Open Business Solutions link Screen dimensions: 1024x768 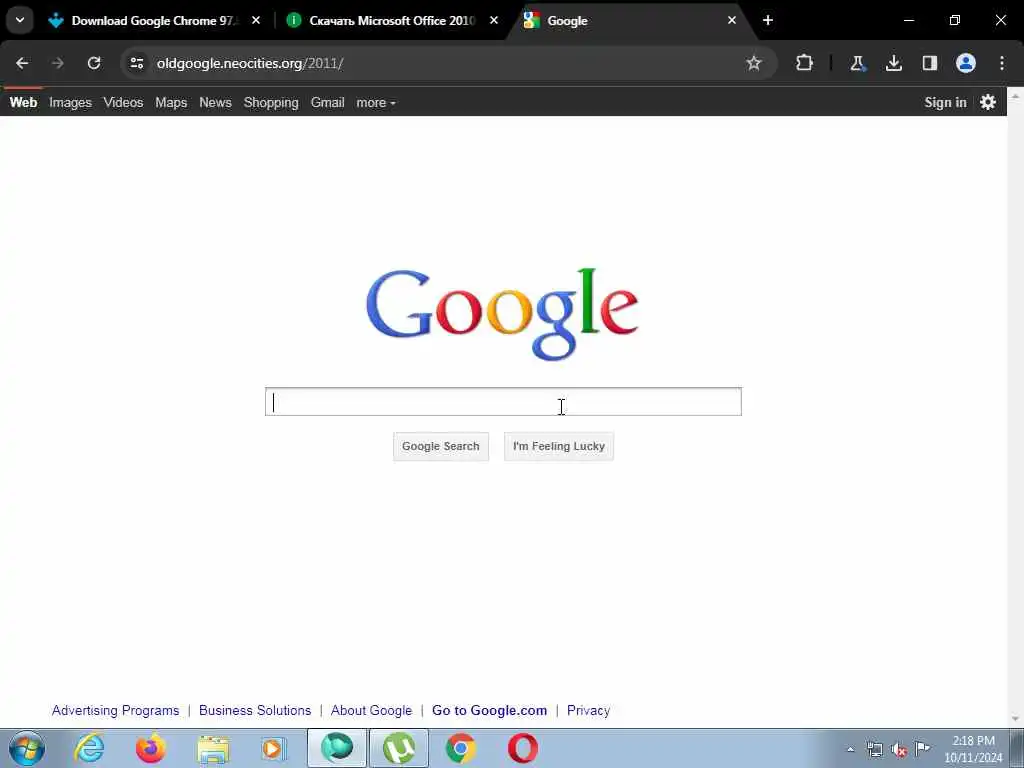(255, 711)
